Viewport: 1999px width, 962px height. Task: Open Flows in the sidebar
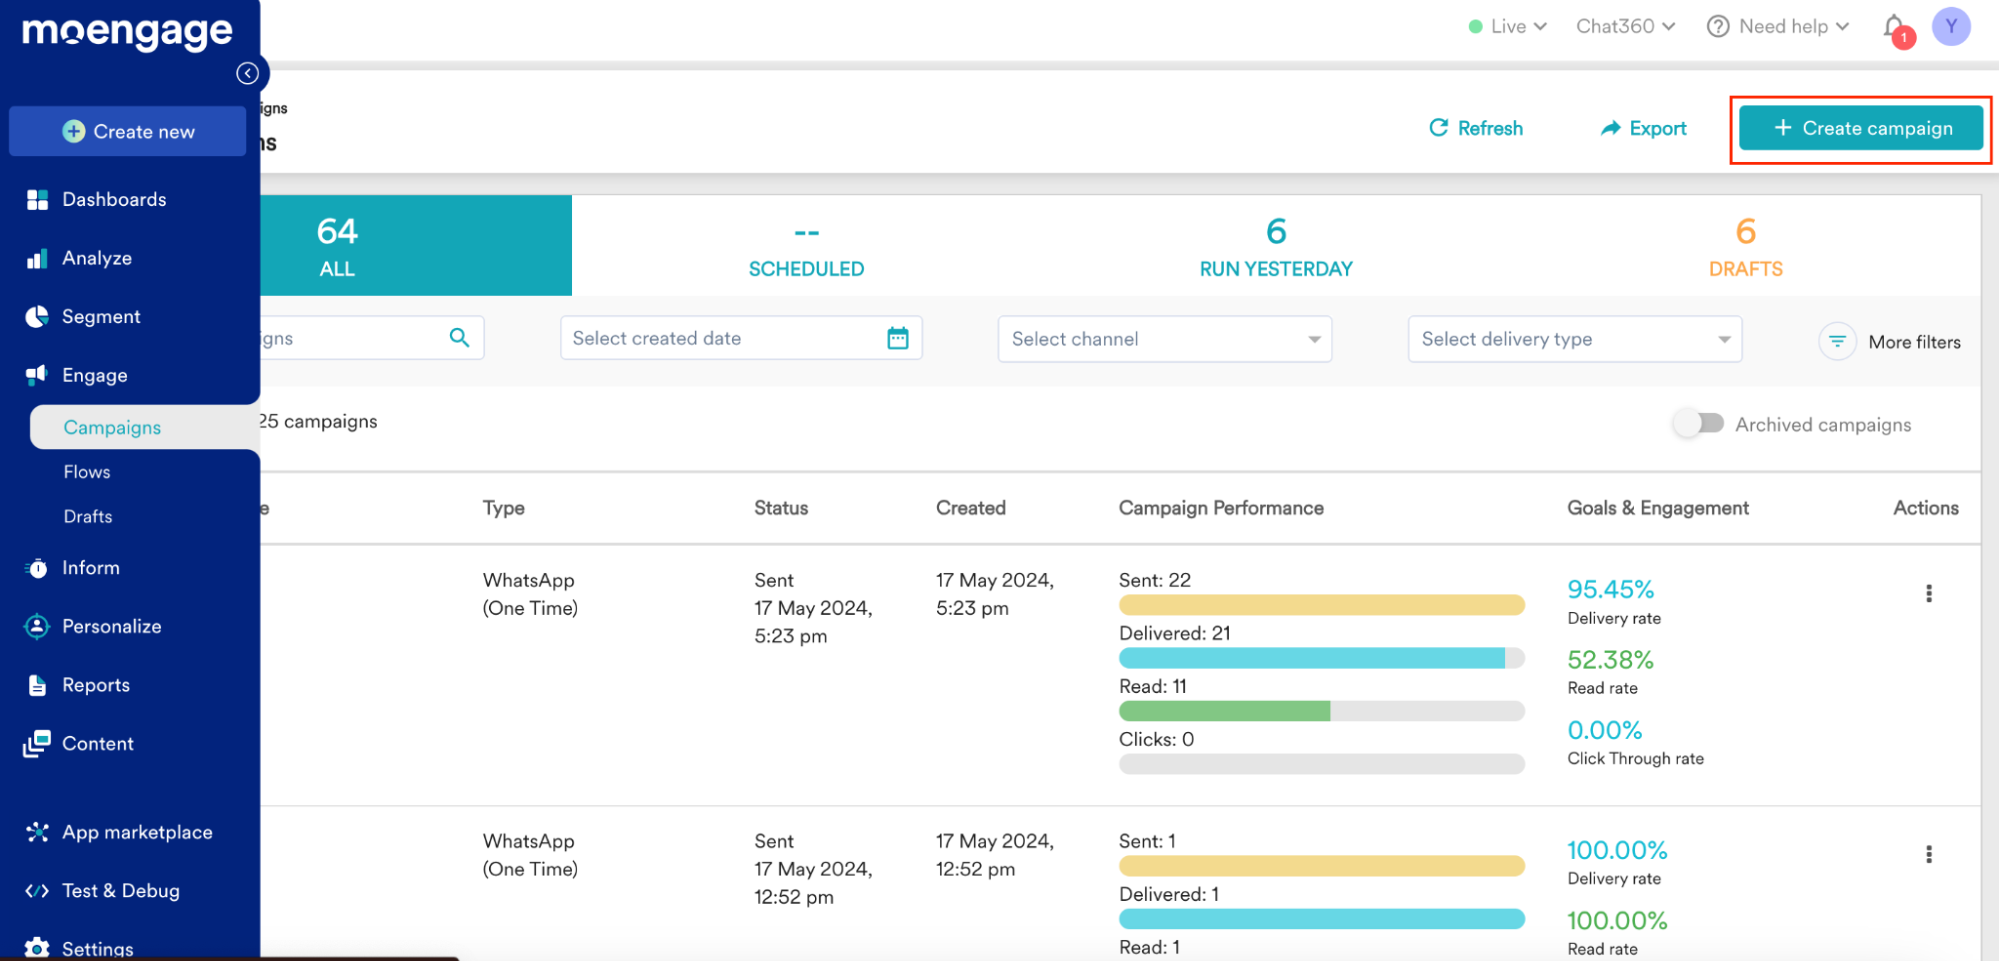pyautogui.click(x=87, y=472)
